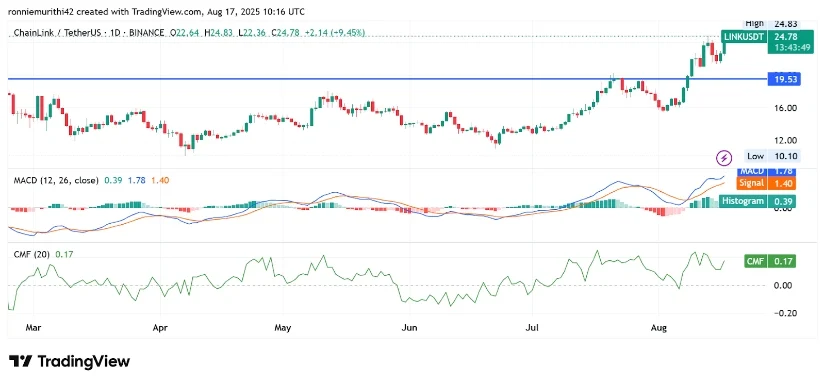Click the Jun label on time axis

409,328
